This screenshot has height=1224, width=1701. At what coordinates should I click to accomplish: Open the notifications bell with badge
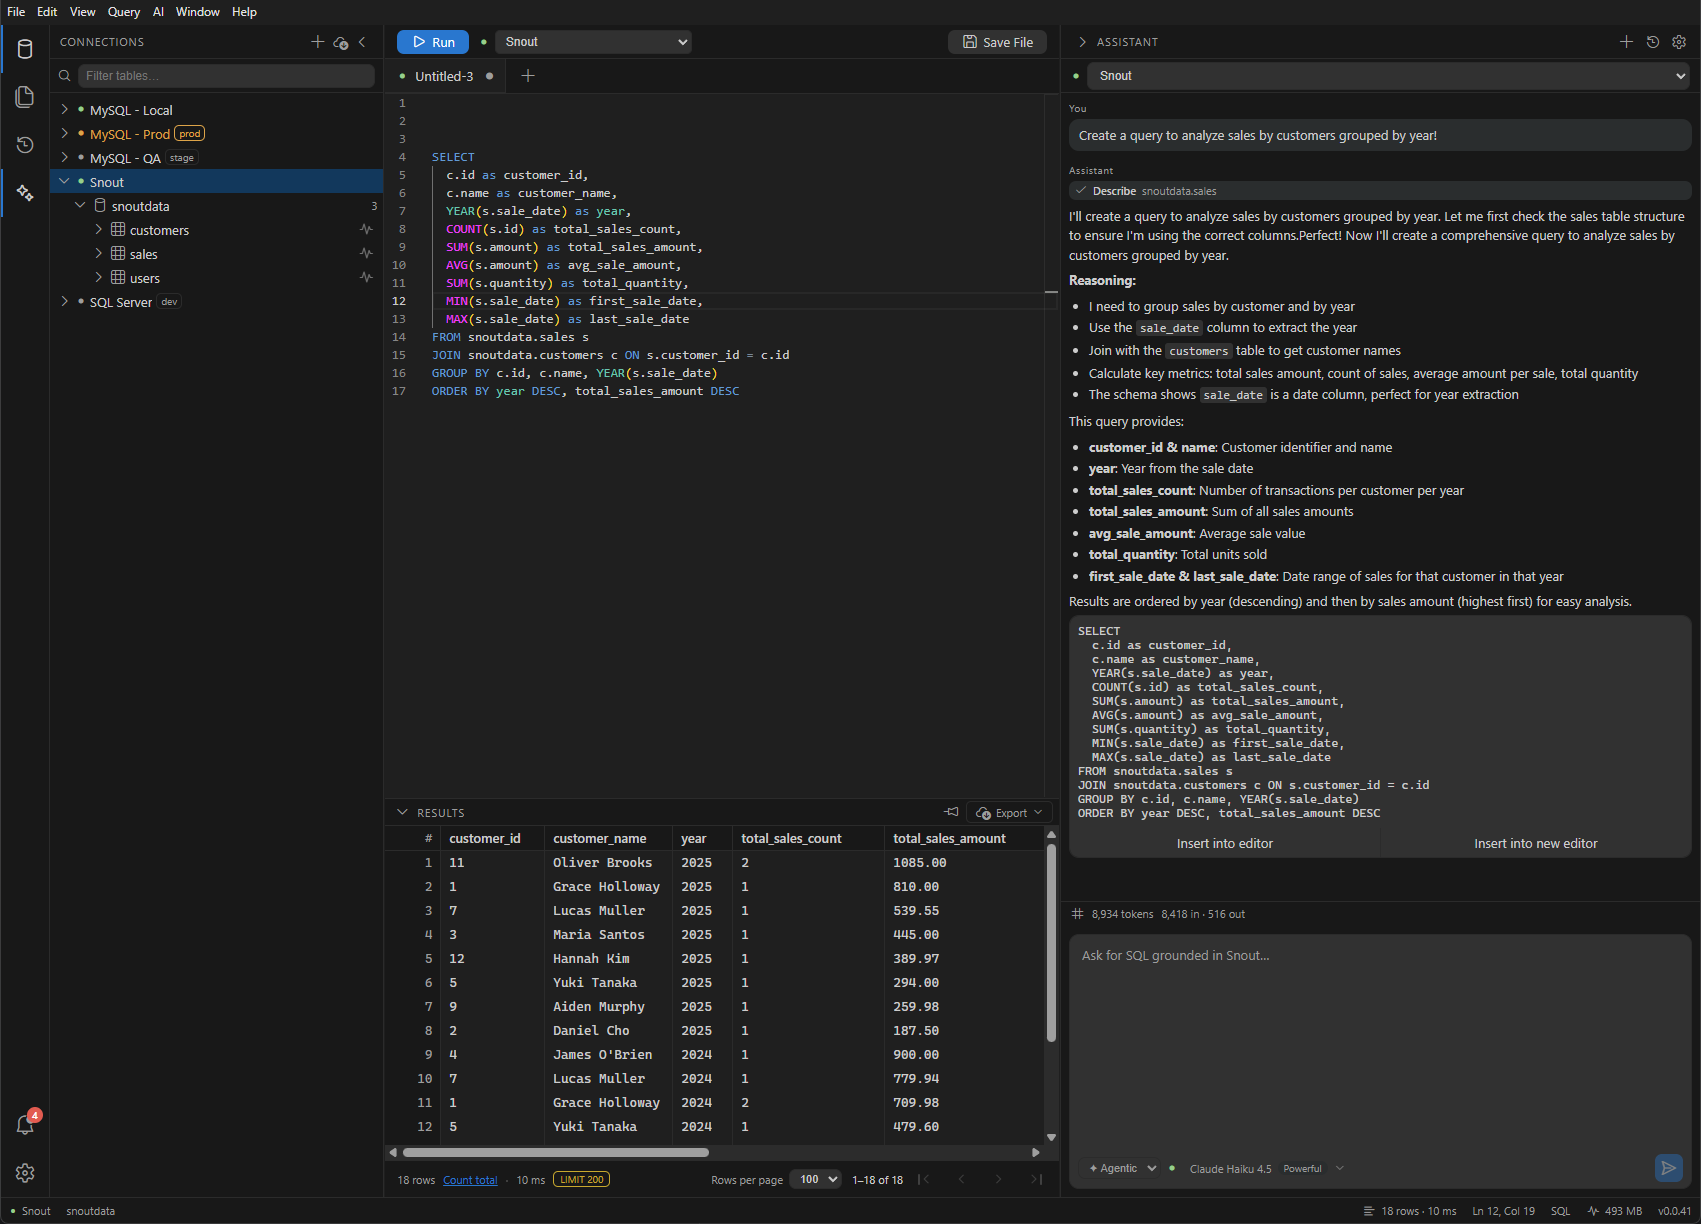pos(25,1125)
